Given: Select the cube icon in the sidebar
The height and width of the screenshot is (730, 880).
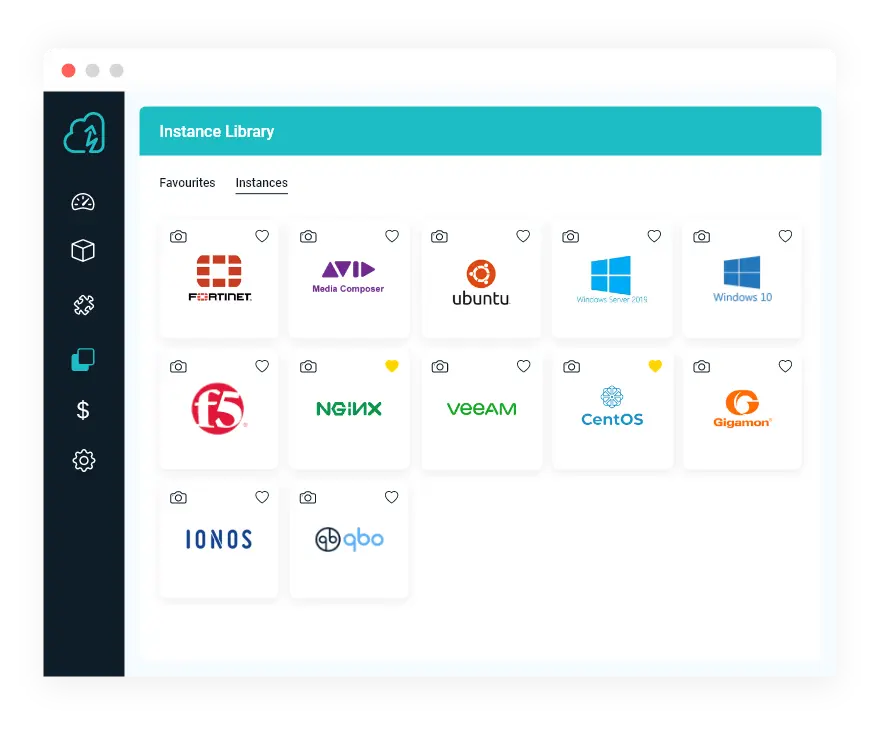Looking at the screenshot, I should [84, 251].
